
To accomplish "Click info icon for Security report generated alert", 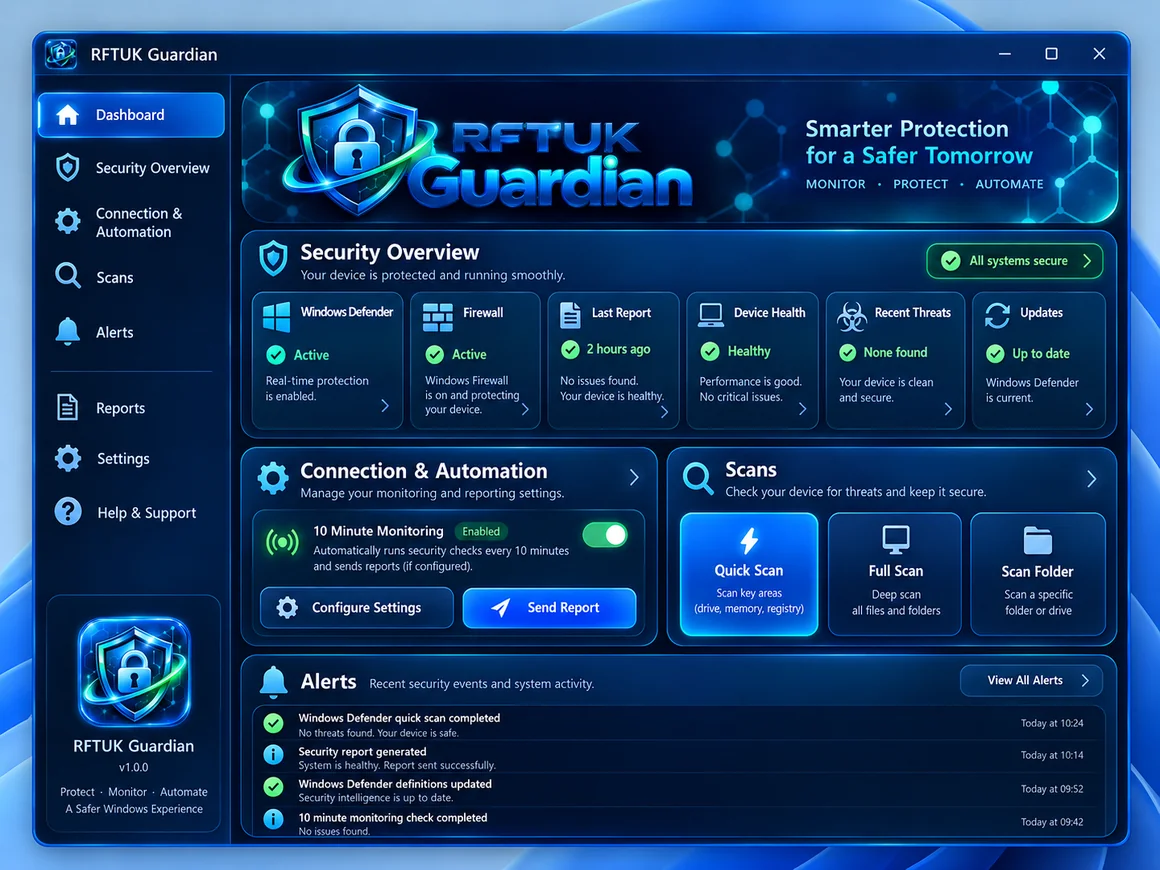I will pos(274,755).
